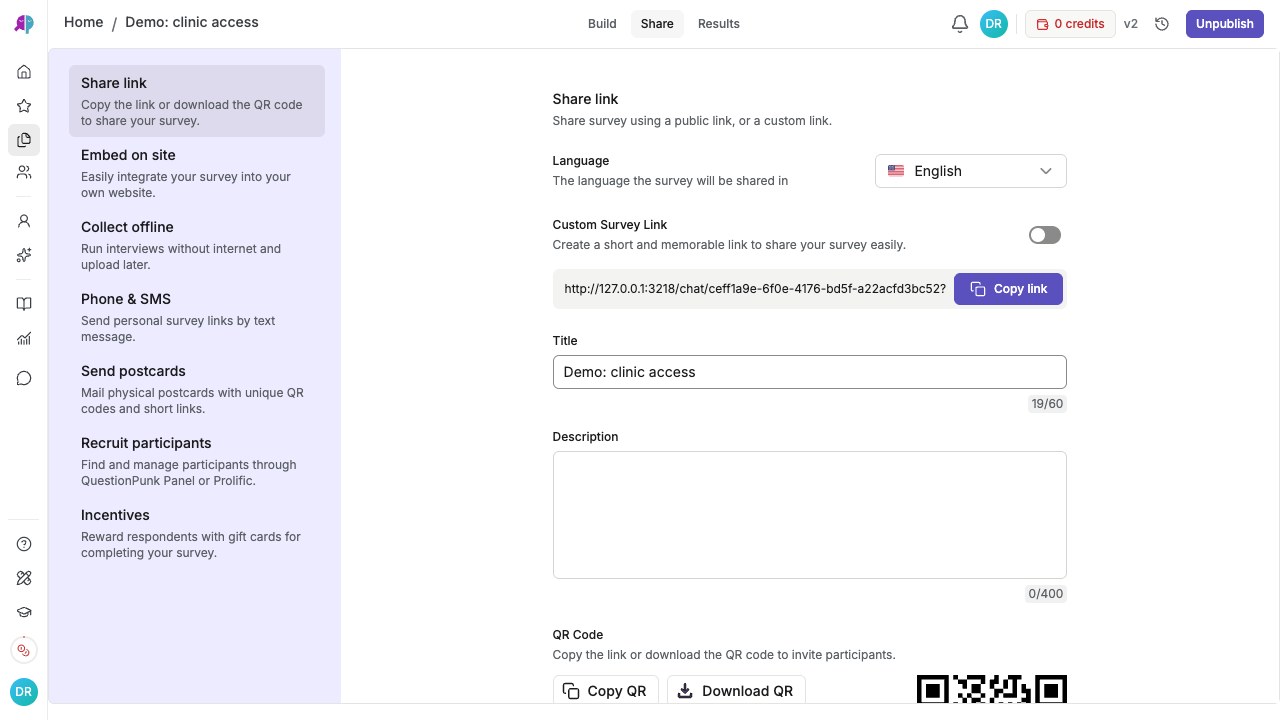Open the Incentives section

tap(197, 533)
